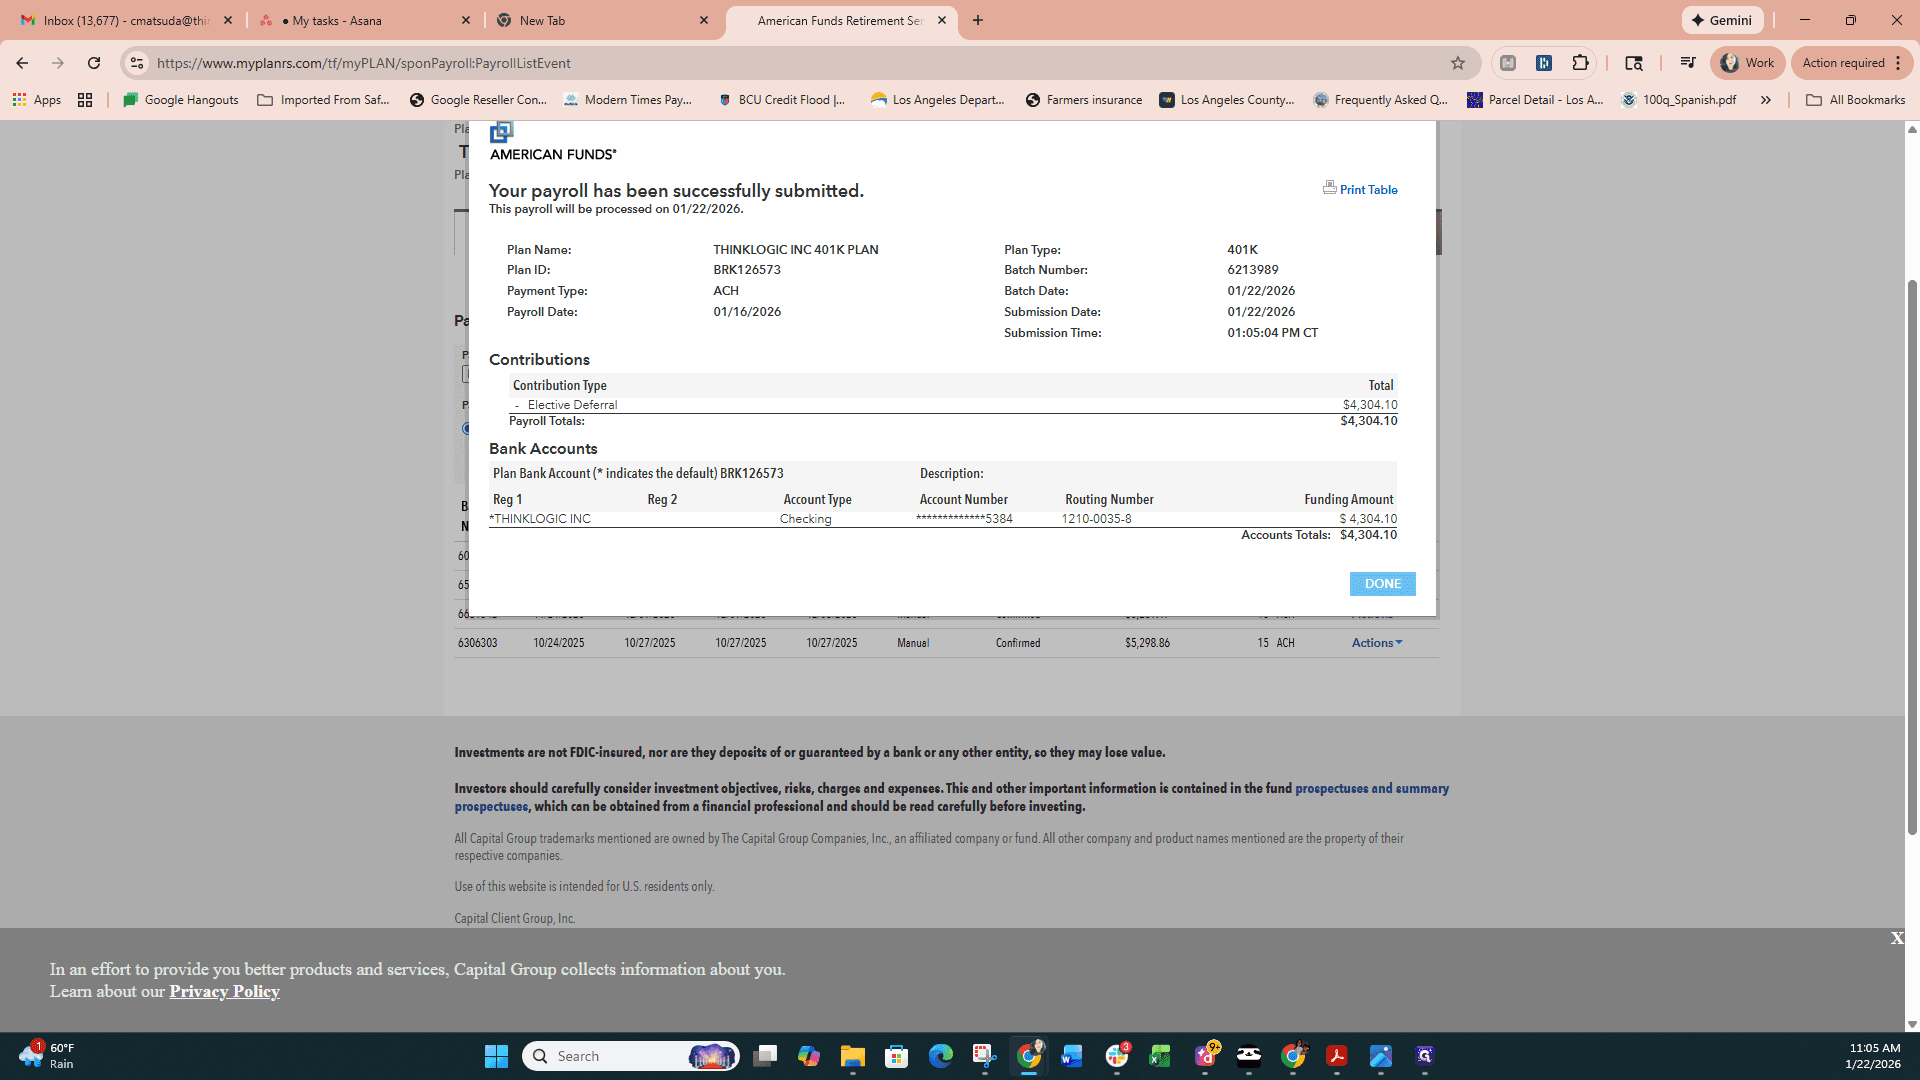
Task: Open Windows Start menu
Action: [x=496, y=1056]
